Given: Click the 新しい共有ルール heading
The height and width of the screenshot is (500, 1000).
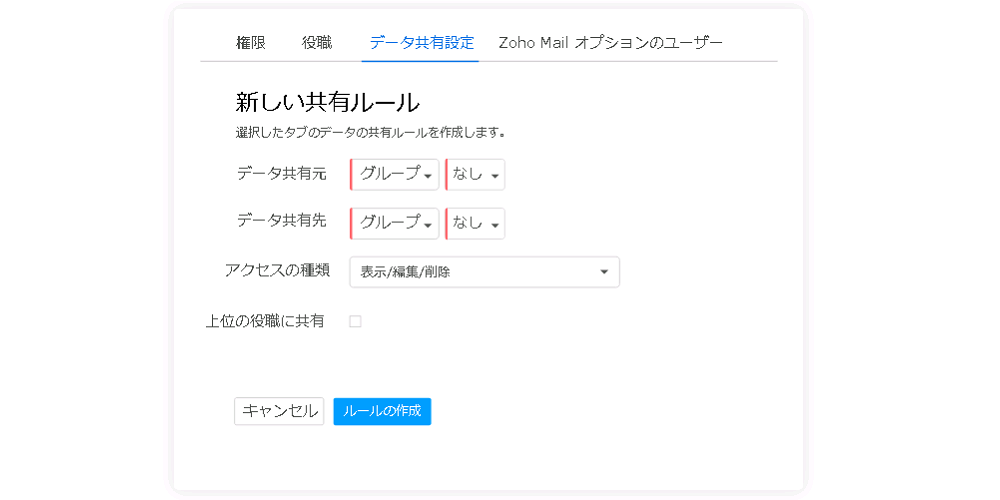Looking at the screenshot, I should coord(328,102).
